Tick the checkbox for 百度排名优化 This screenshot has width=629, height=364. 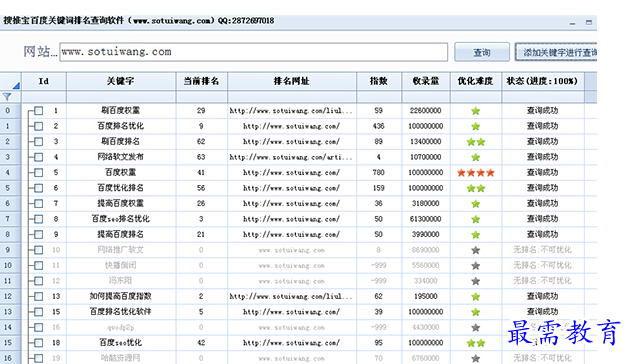click(39, 126)
